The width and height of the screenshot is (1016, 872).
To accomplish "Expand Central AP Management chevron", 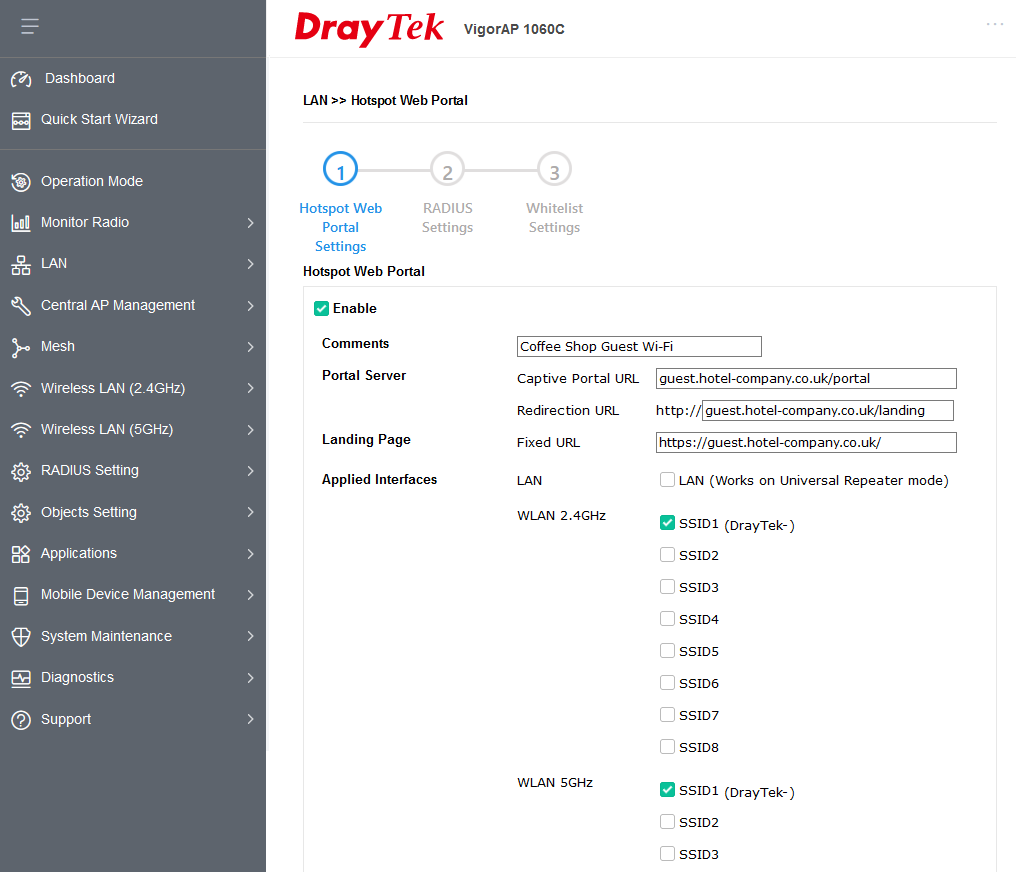I will click(250, 306).
